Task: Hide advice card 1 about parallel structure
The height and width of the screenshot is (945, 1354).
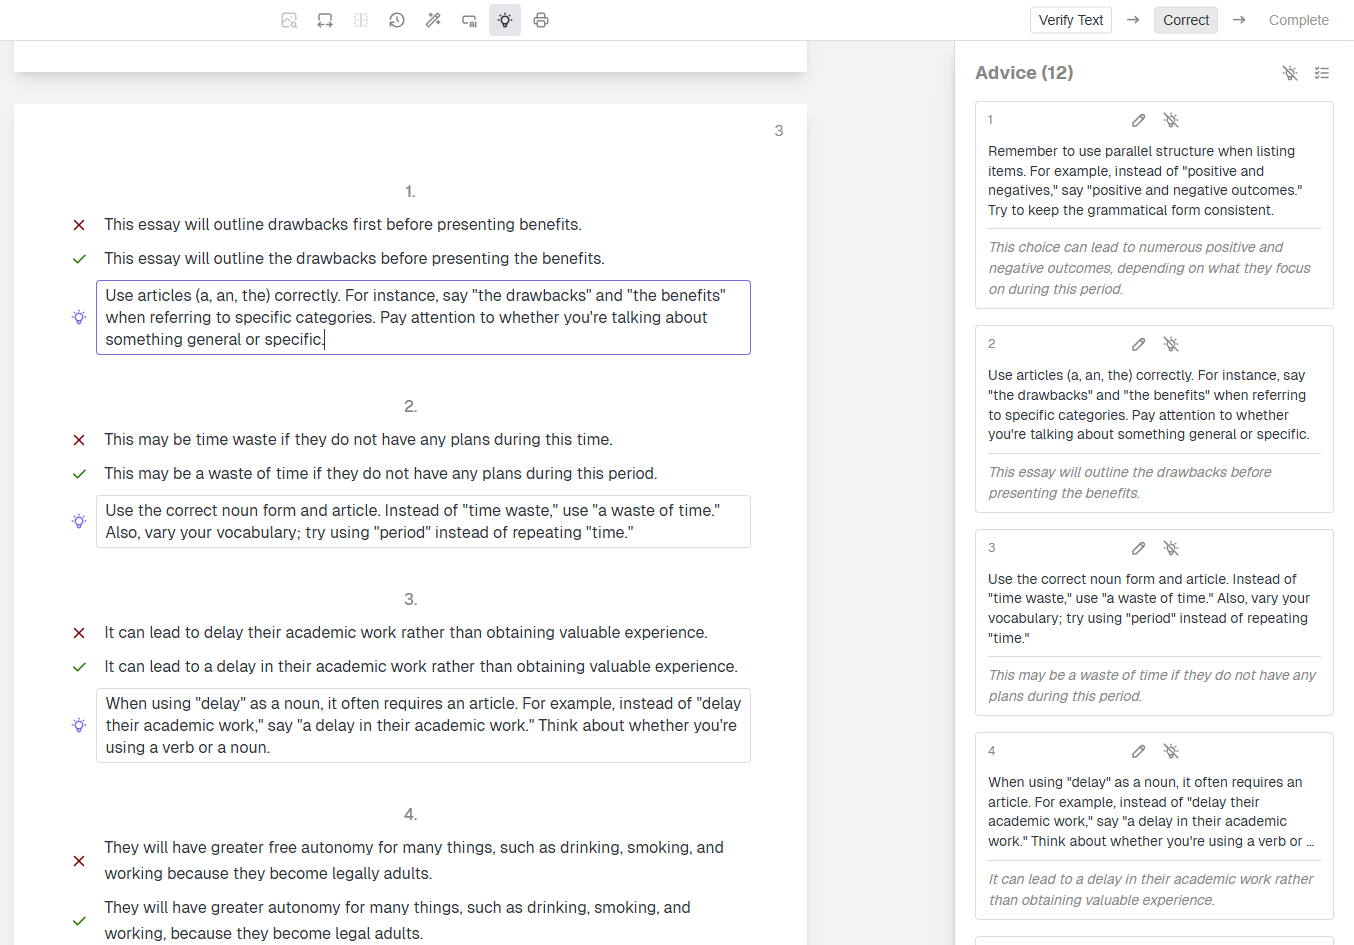Action: [x=1171, y=119]
